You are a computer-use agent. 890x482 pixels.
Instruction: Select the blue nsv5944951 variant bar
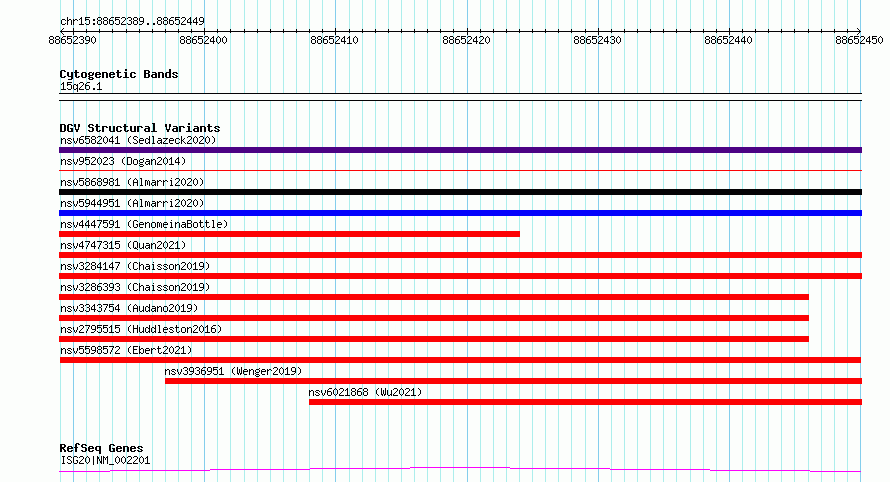coord(460,213)
